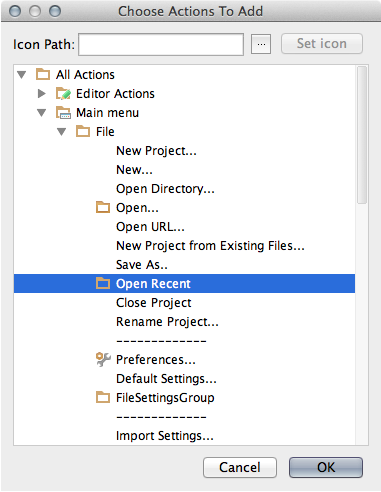Viewport: 381px width, 492px height.
Task: Select Import Settings... in the list
Action: [165, 436]
